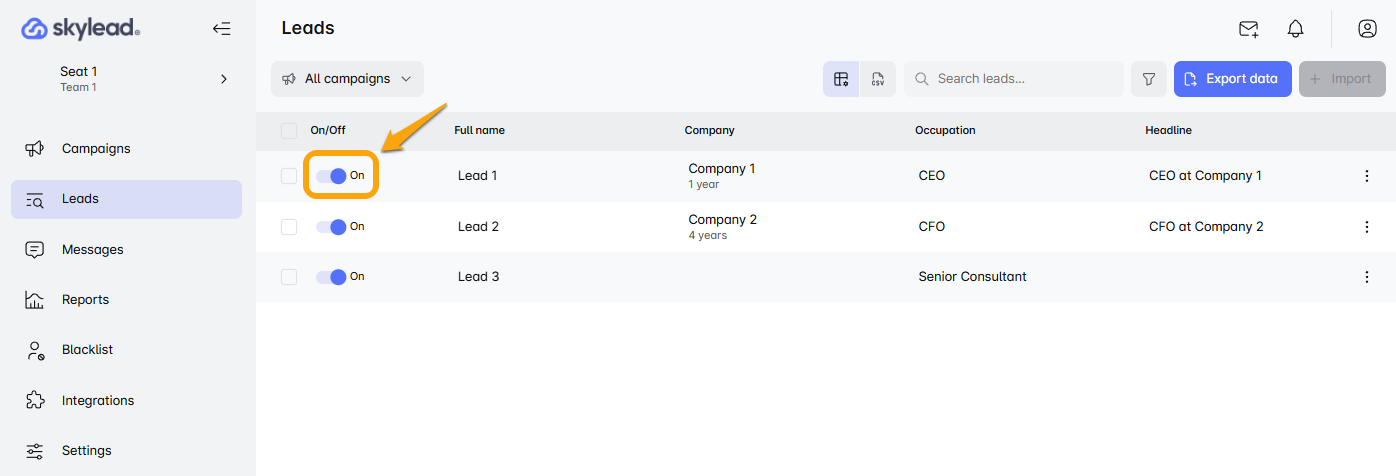Collapse the sidebar with the arrow icon
1396x476 pixels.
point(222,29)
